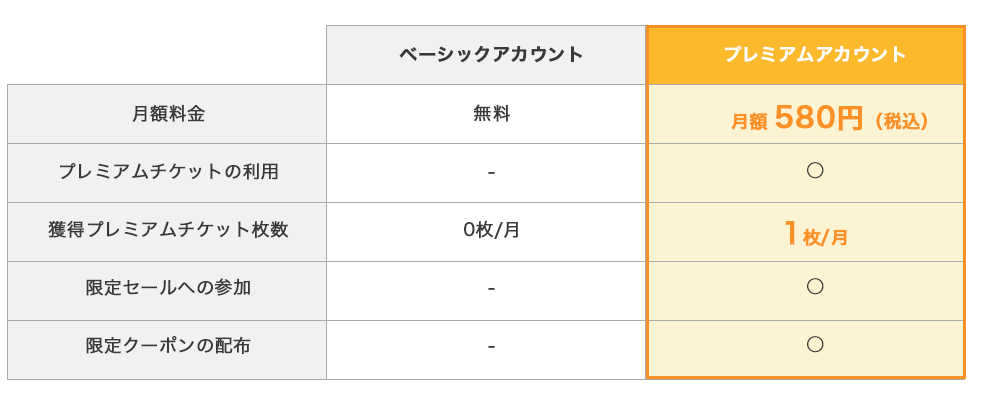Screen dimensions: 982x394
Task: Click the dash in basic プレミアムチケットの利用 cell
Action: point(491,172)
